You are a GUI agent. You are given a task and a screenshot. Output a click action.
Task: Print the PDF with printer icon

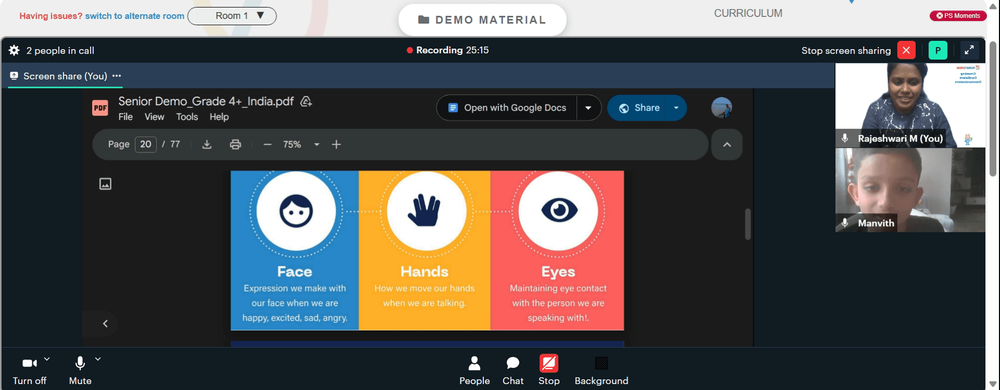click(235, 145)
